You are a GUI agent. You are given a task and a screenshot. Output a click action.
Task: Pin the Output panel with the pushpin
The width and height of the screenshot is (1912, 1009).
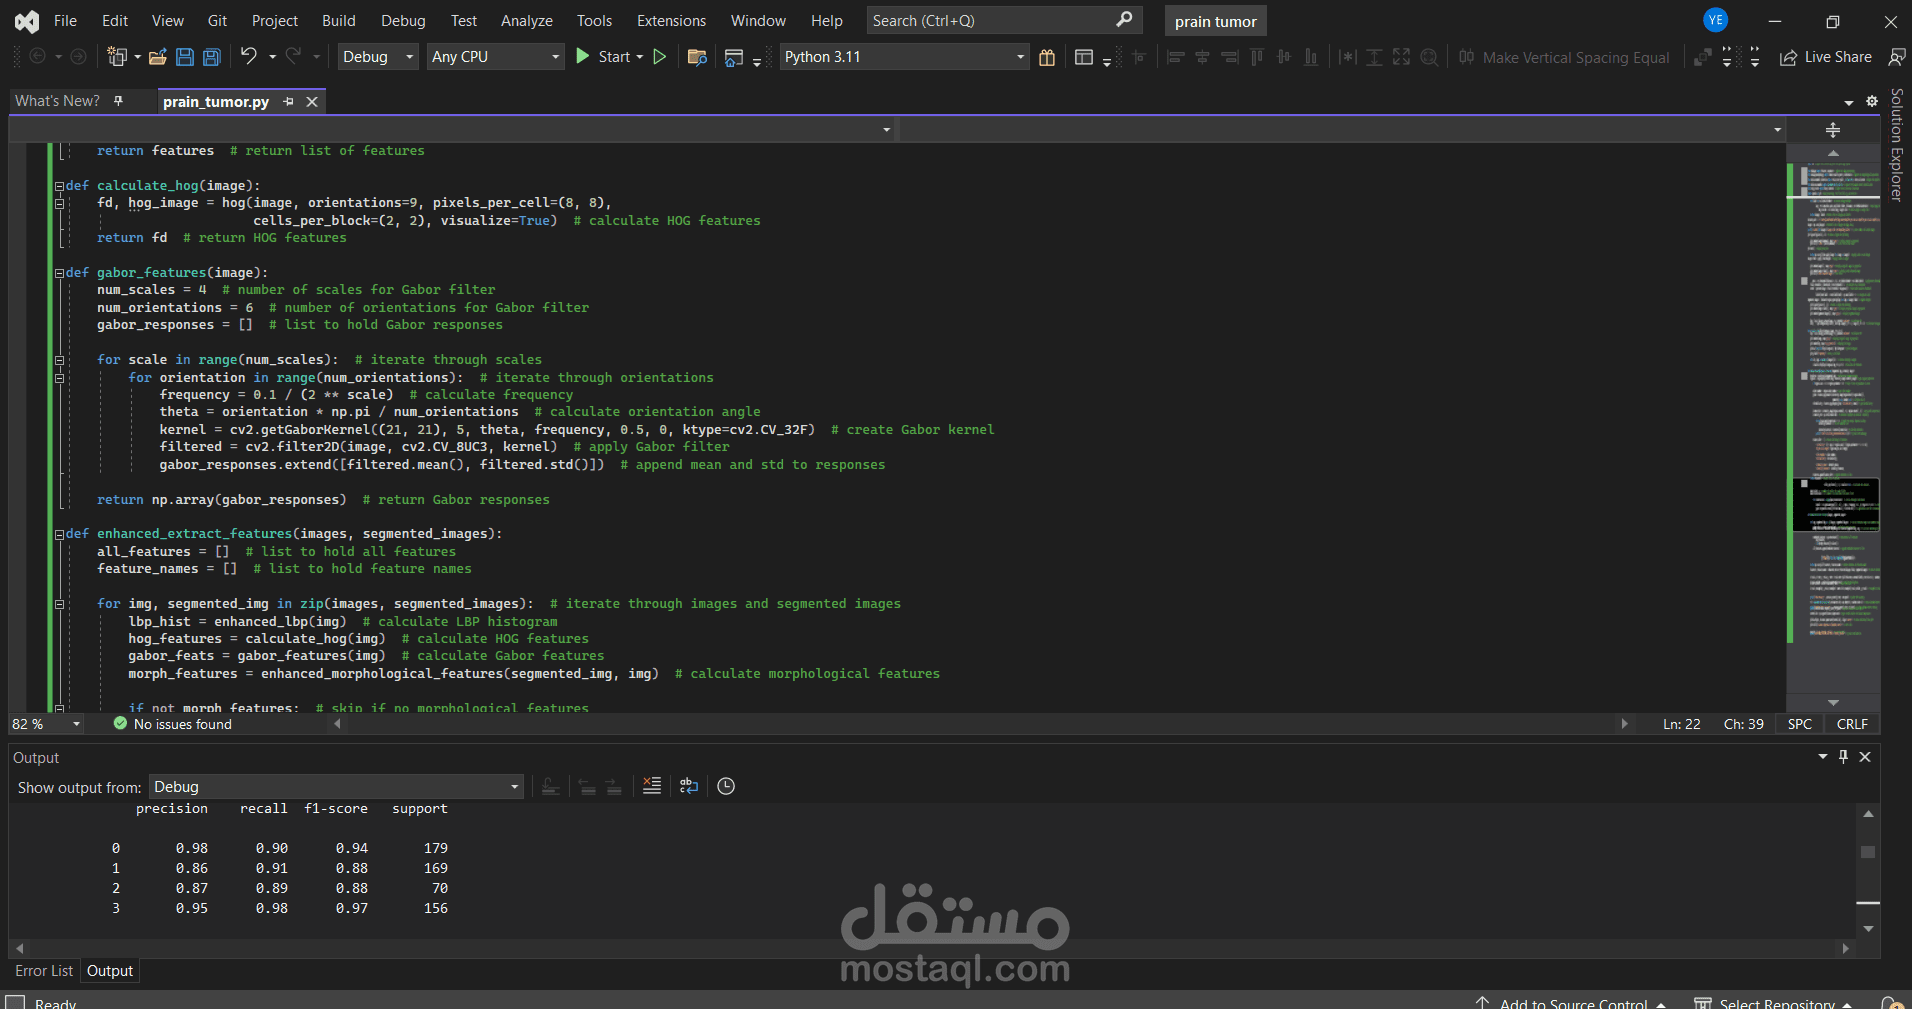tap(1844, 757)
